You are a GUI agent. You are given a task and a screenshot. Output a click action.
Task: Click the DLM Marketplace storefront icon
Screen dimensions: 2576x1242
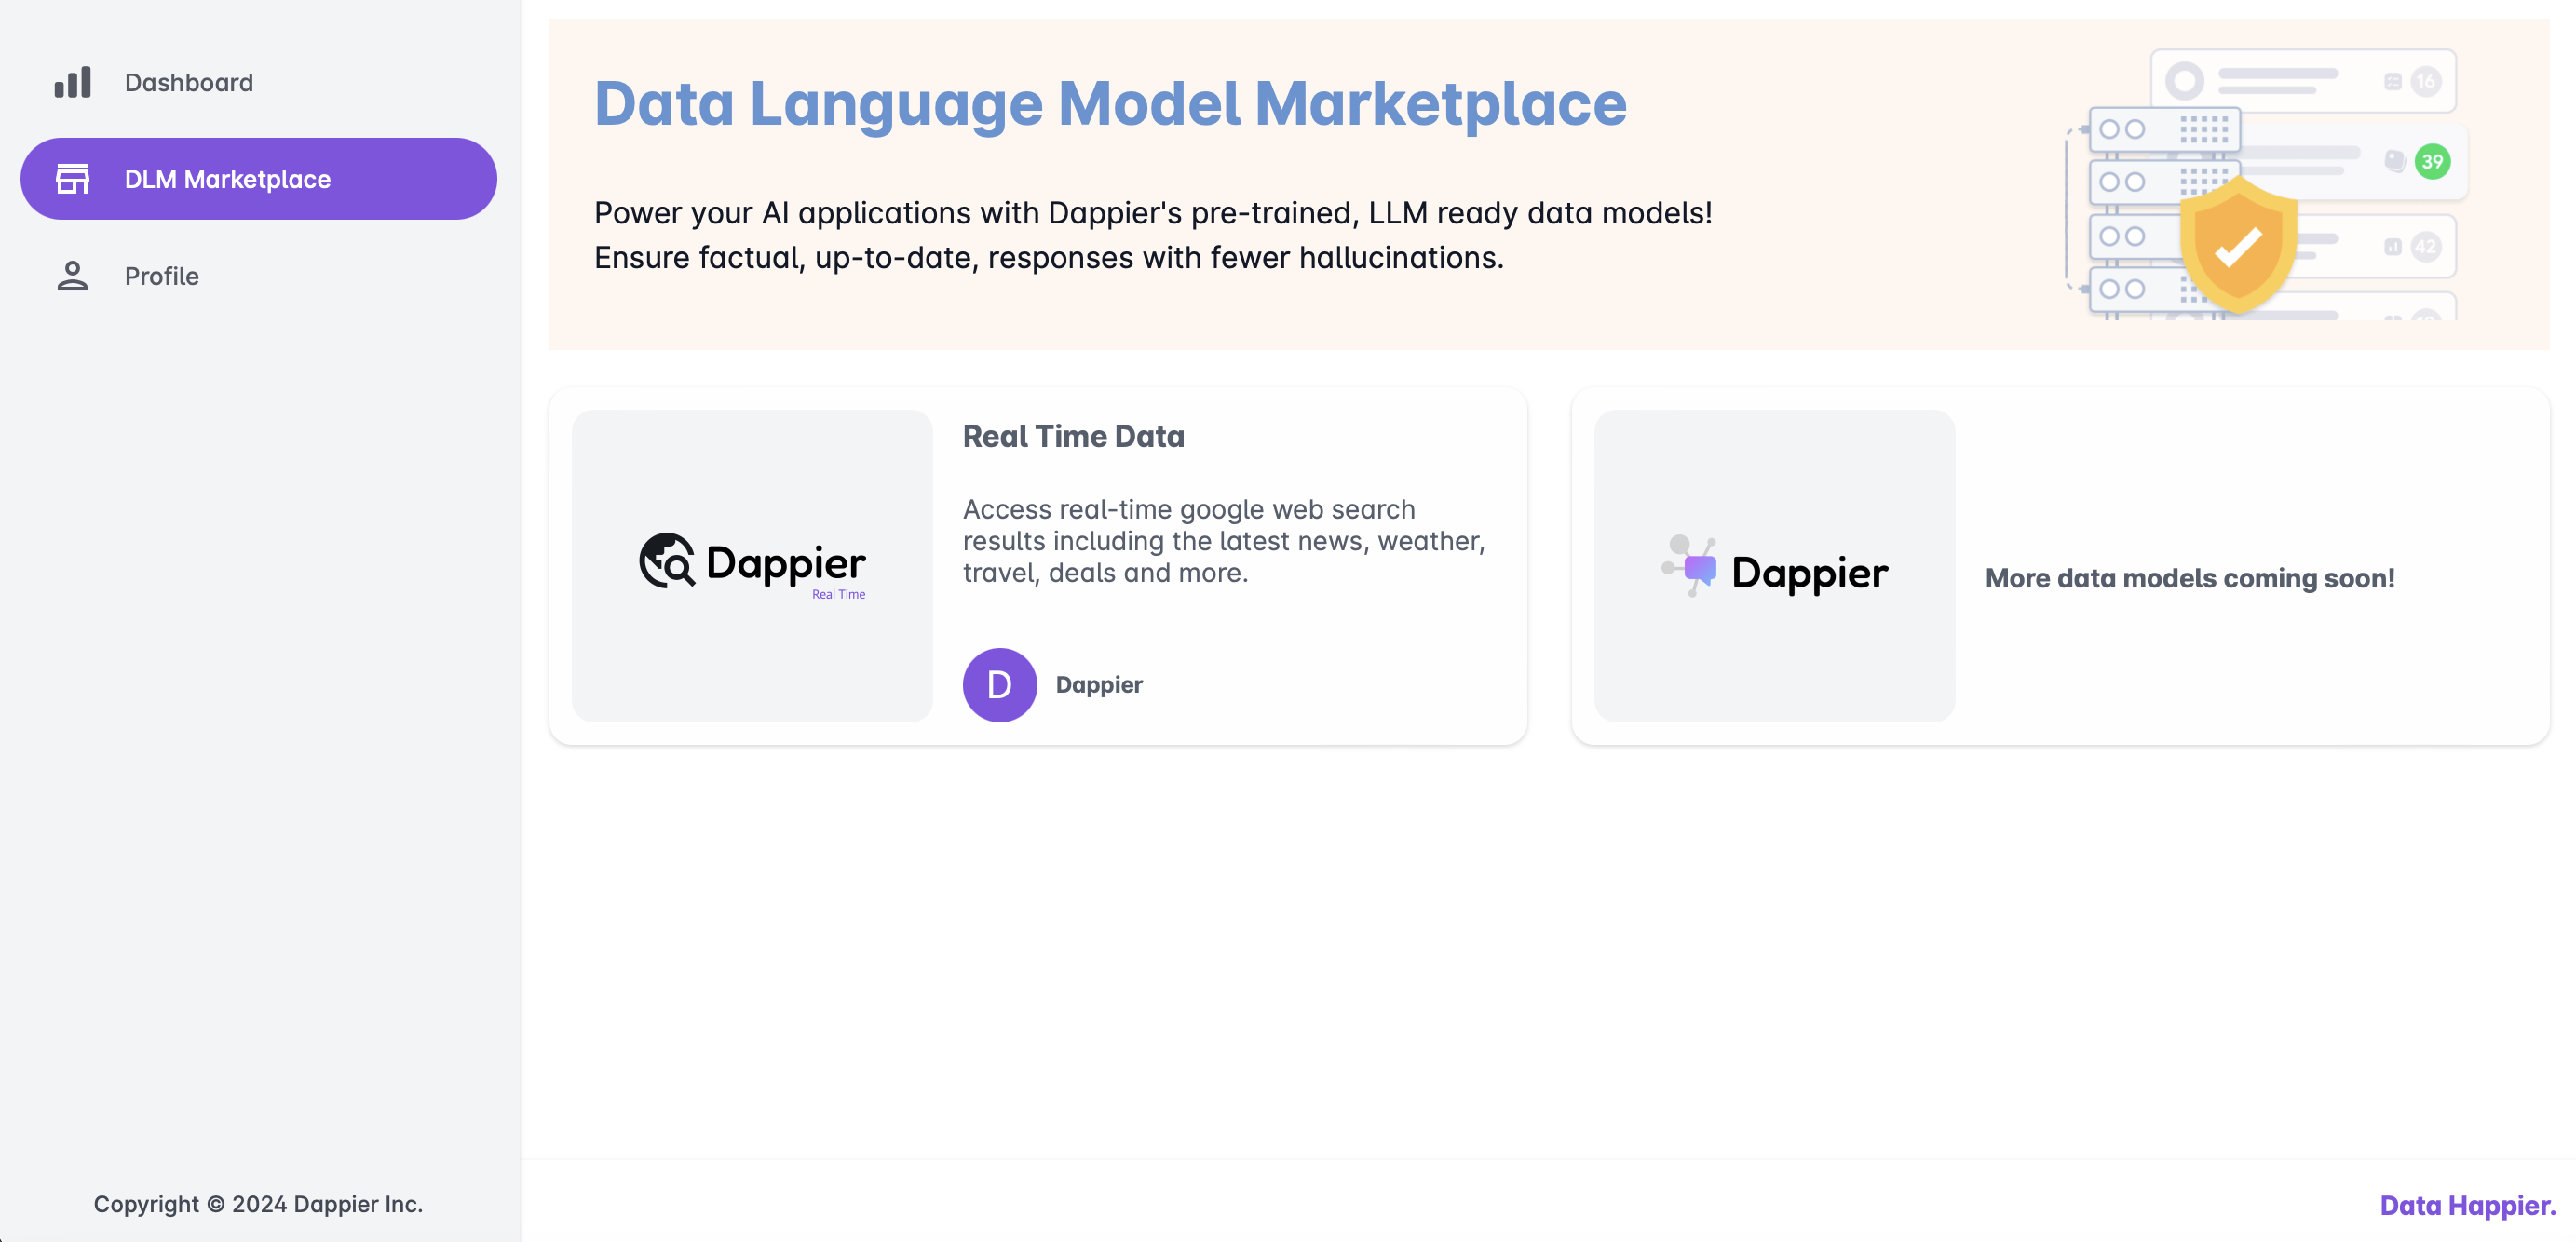(x=72, y=179)
